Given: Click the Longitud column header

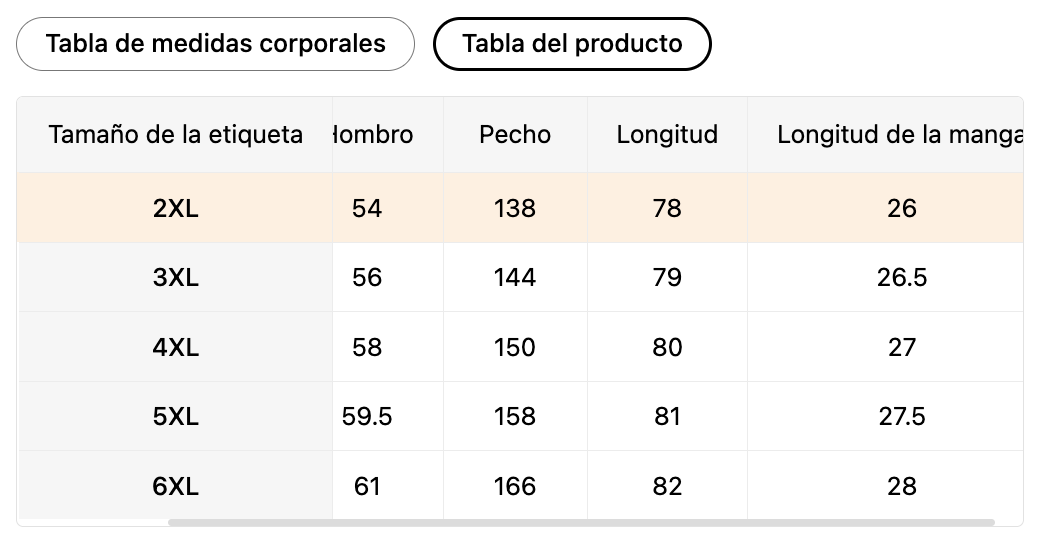Looking at the screenshot, I should pos(667,134).
